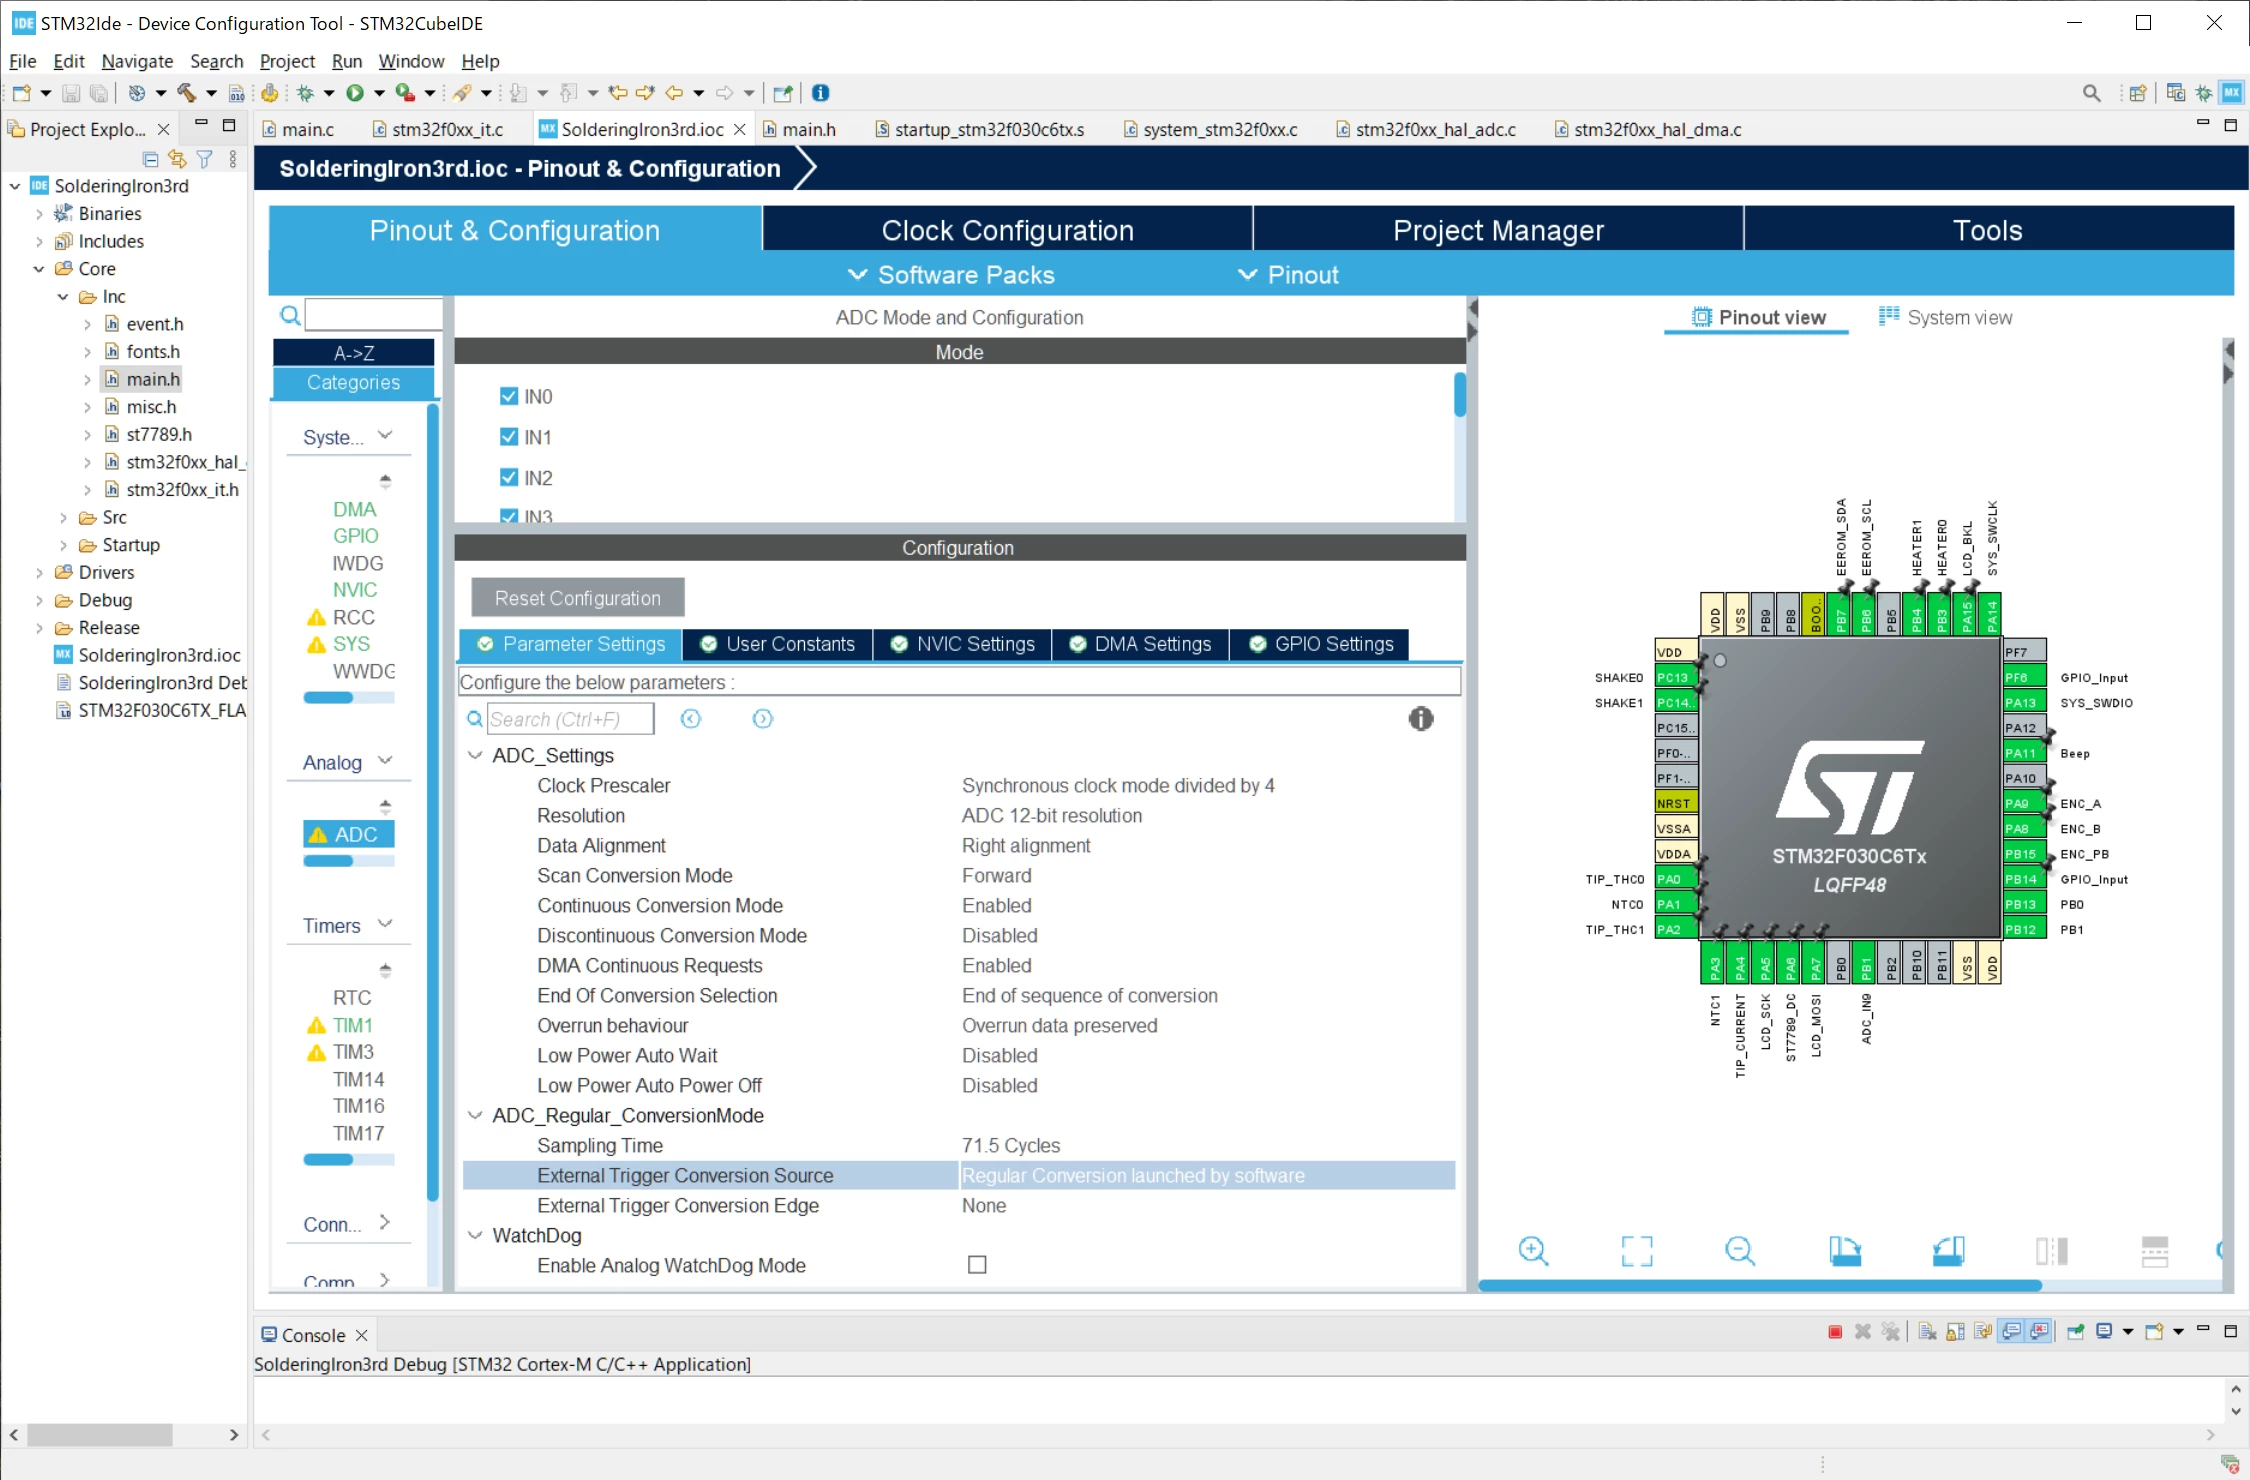Uncheck the IN1 channel checkbox

[x=509, y=437]
